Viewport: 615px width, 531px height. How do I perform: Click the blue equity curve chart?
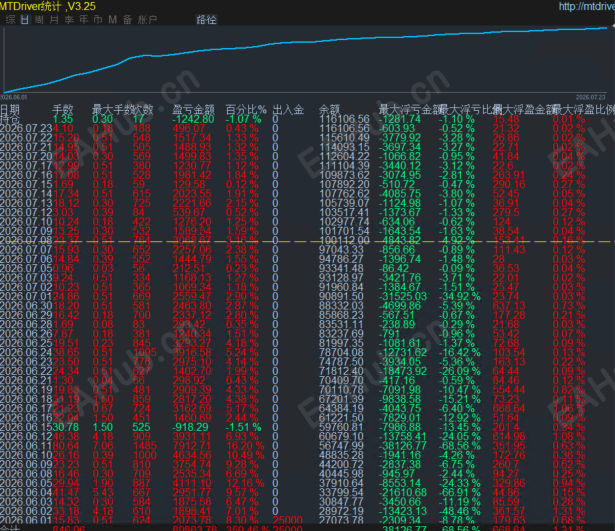point(306,59)
